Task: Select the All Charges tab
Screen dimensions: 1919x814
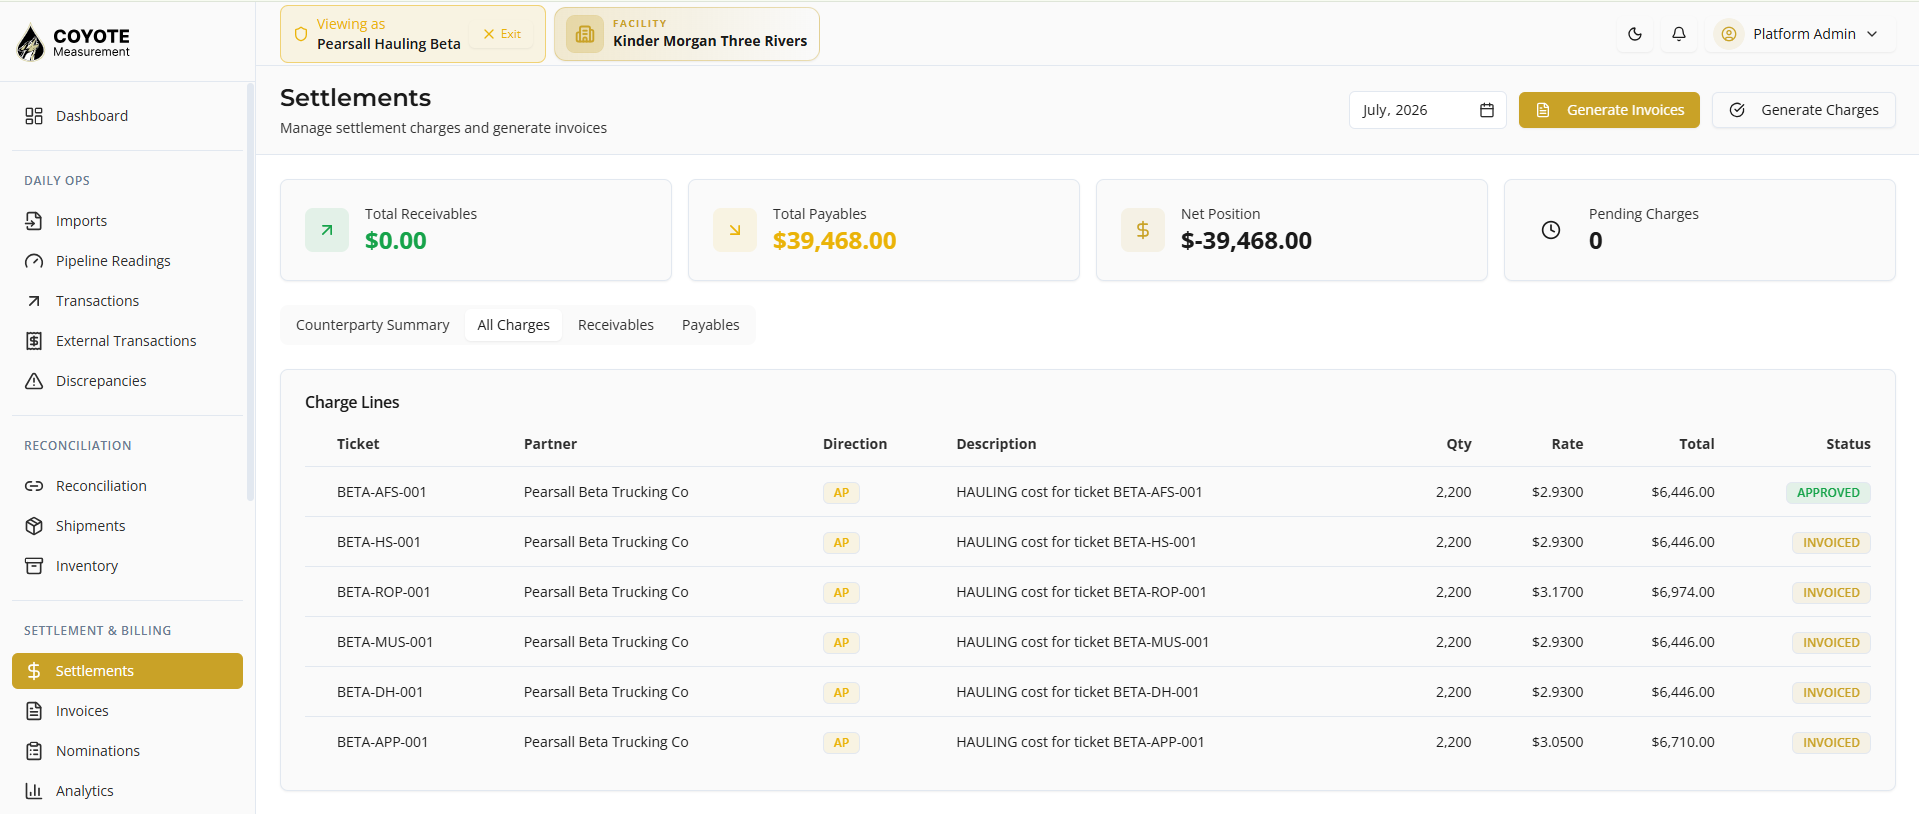Action: pos(513,325)
